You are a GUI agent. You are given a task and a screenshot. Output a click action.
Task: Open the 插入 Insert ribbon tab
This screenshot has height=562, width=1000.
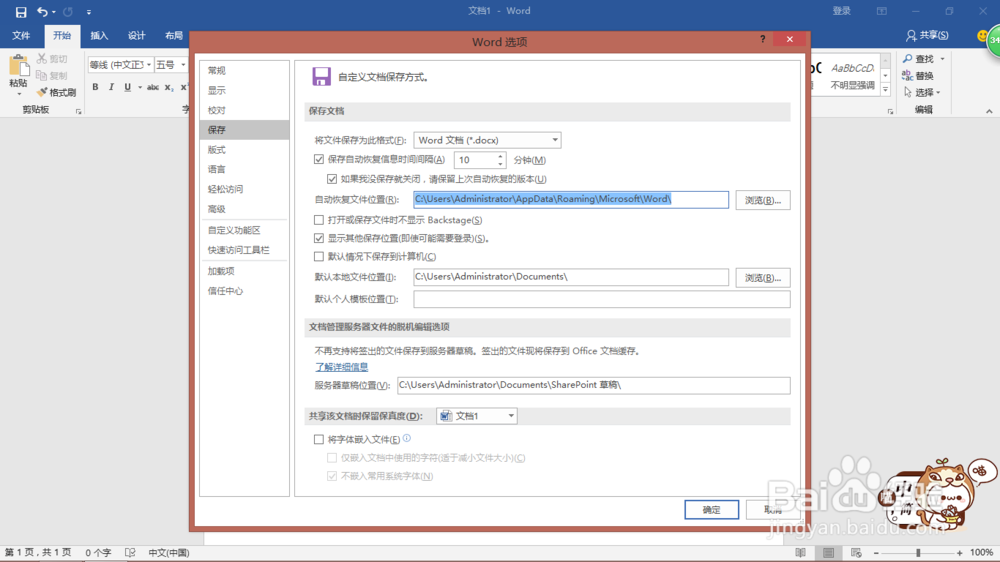(99, 36)
